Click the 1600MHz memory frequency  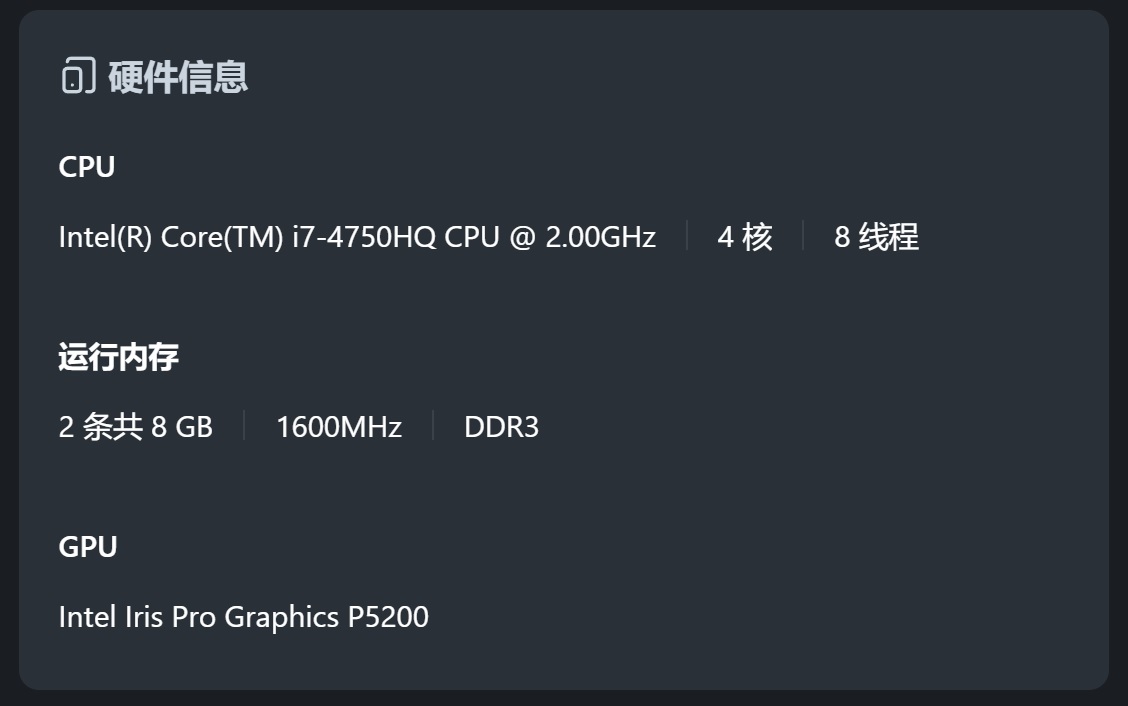coord(339,427)
